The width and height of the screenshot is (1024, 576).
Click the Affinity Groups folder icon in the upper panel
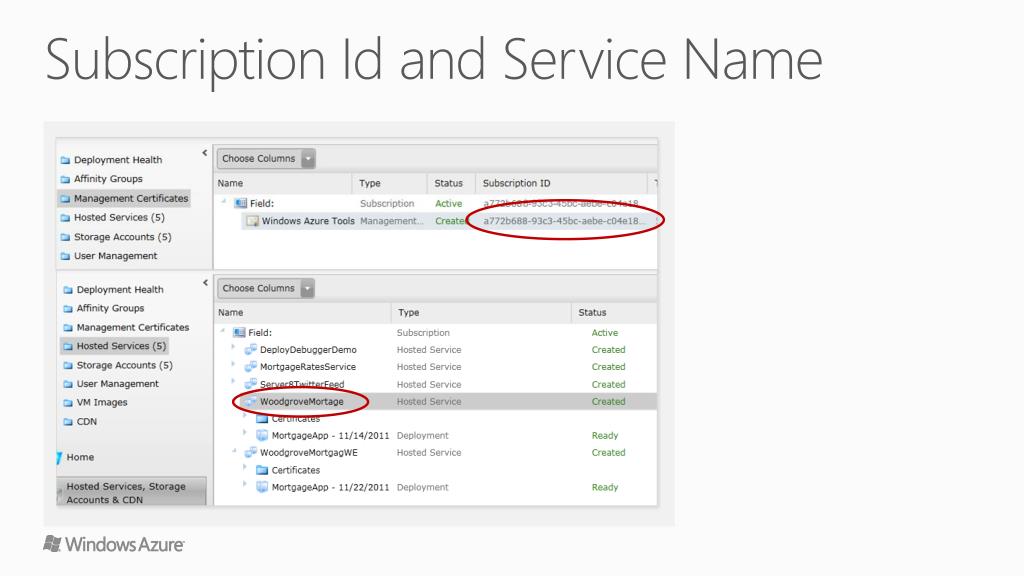[65, 179]
